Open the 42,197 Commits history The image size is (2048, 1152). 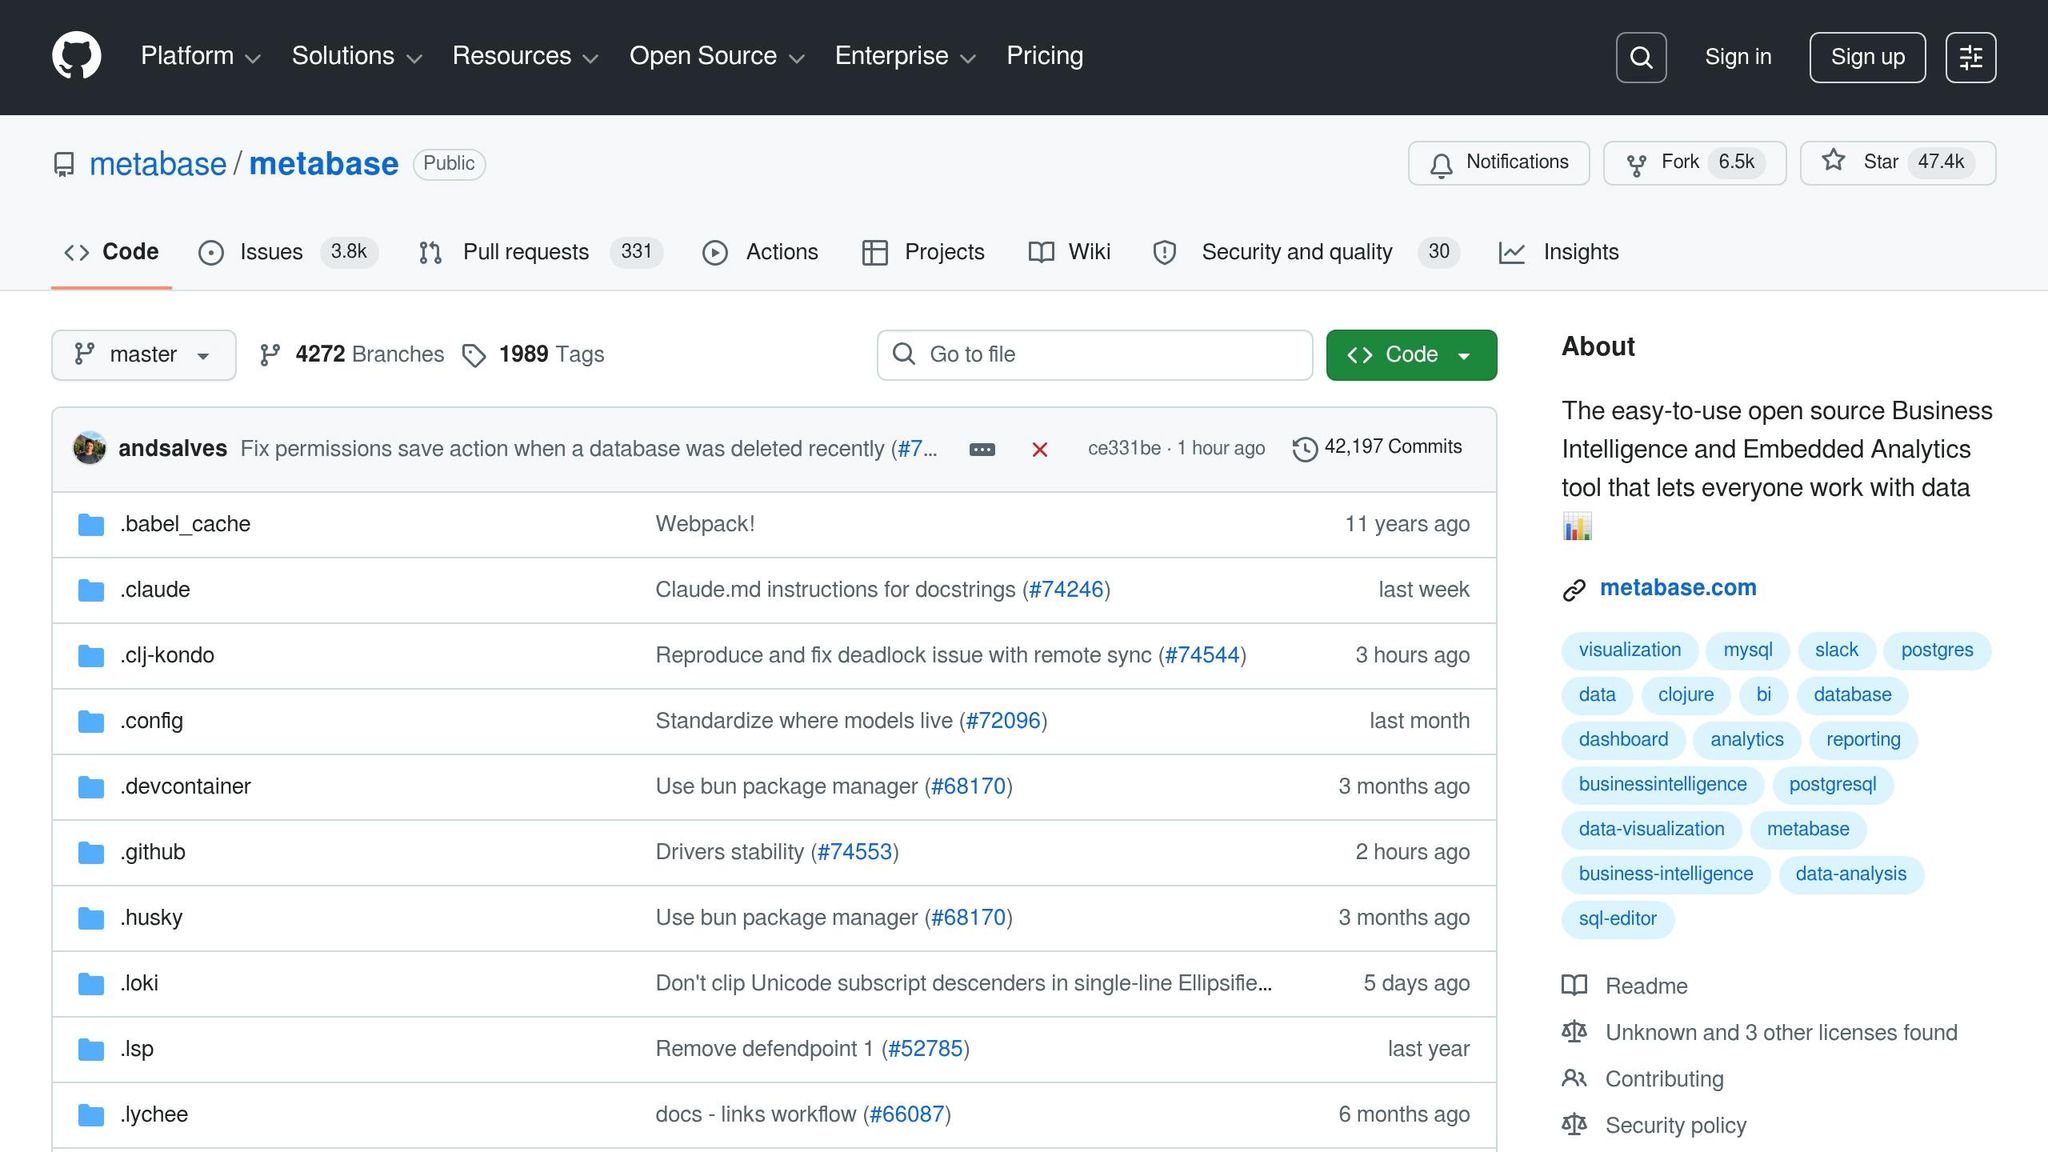[x=1377, y=447]
